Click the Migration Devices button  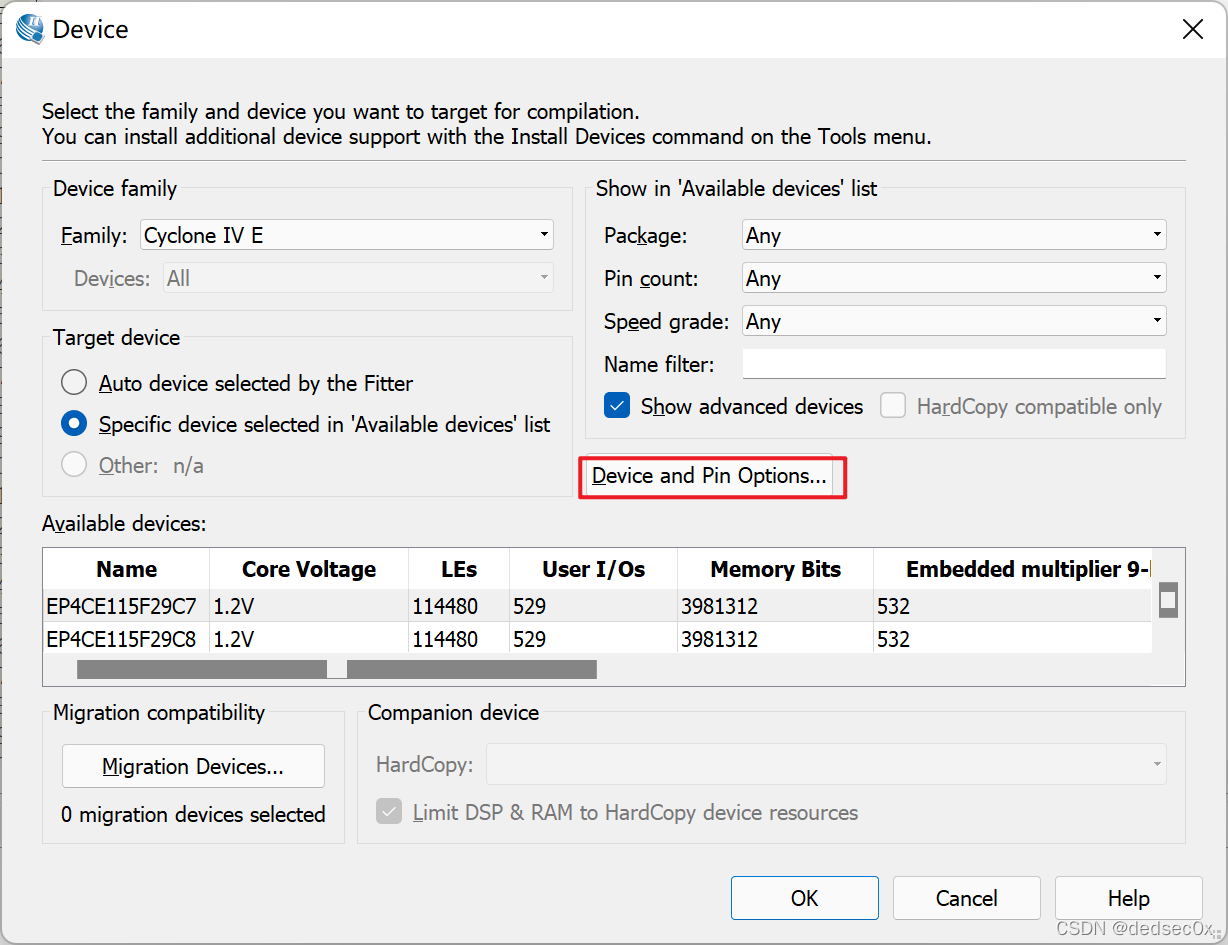click(x=193, y=767)
